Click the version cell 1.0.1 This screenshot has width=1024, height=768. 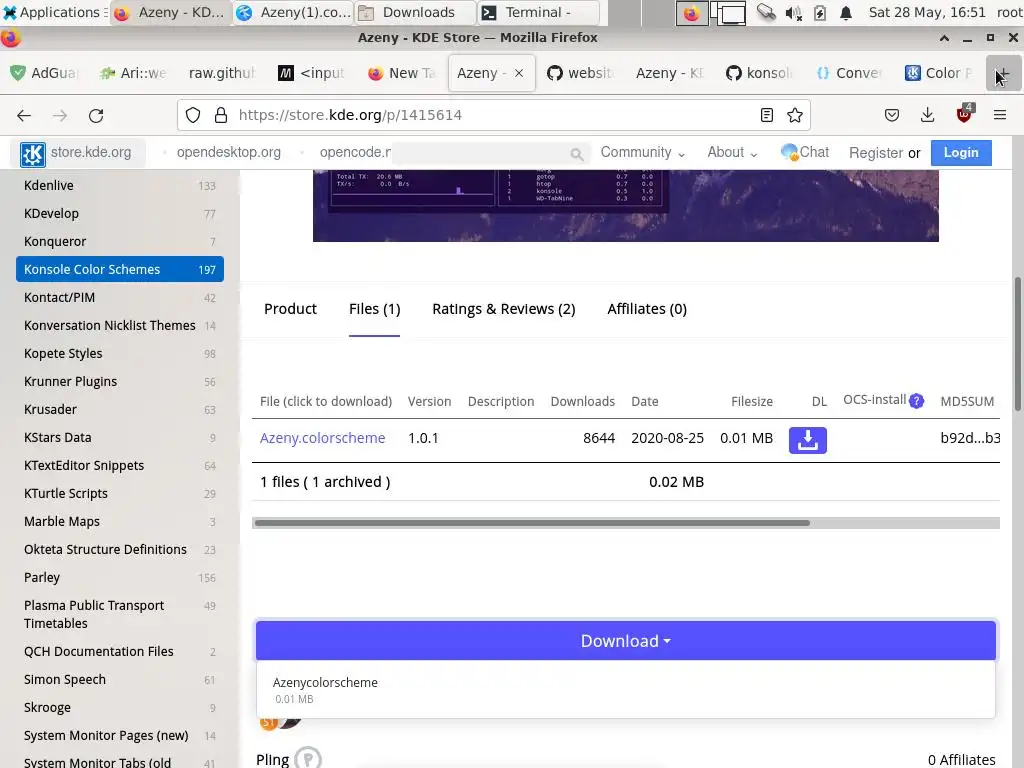pyautogui.click(x=423, y=438)
